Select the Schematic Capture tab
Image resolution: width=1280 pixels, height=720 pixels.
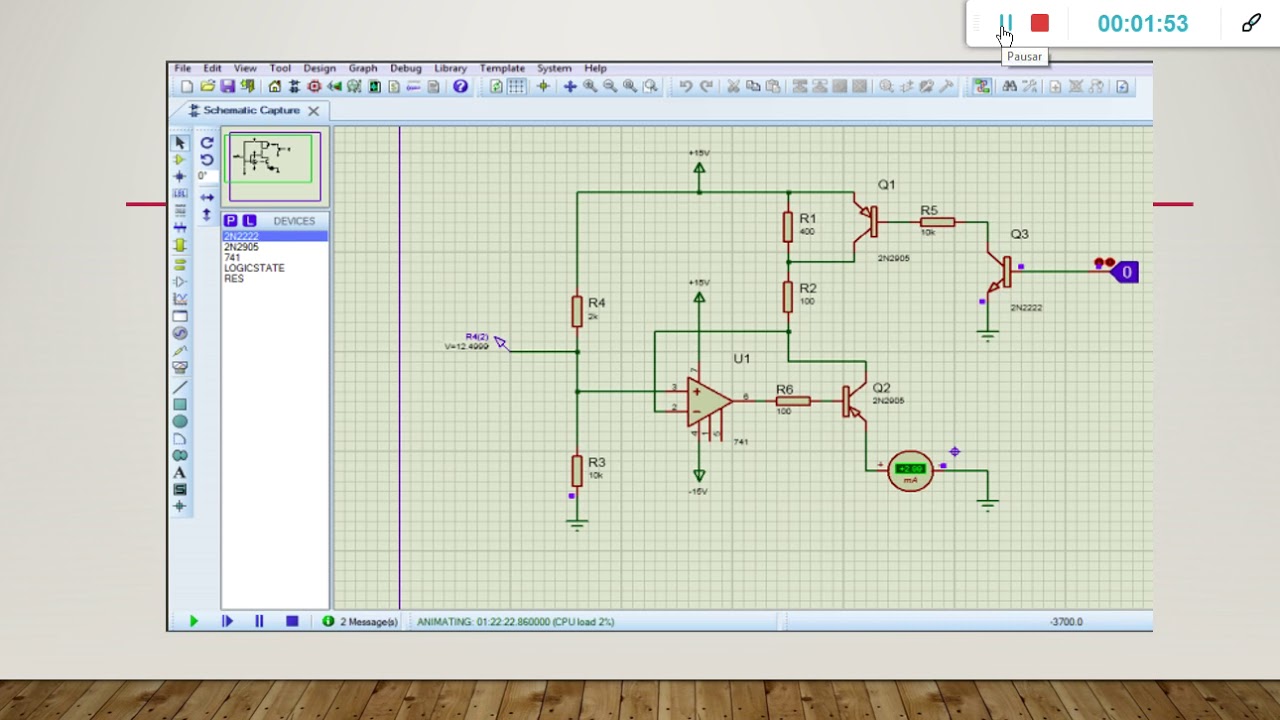coord(251,110)
